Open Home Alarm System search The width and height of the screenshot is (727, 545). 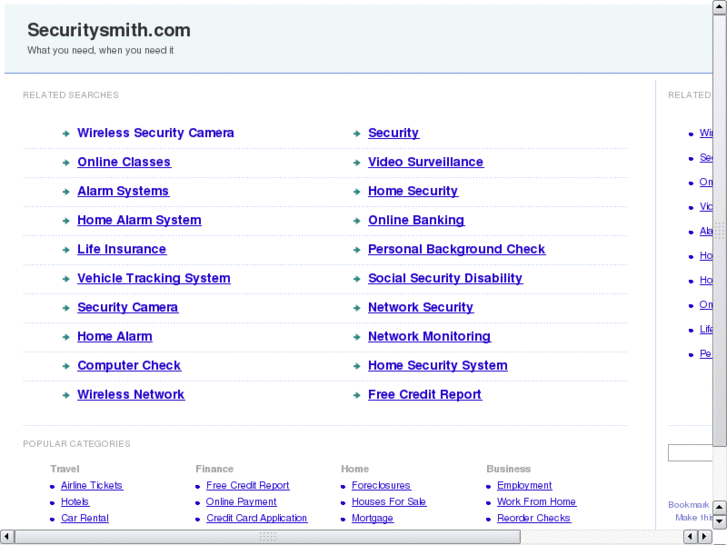[x=139, y=220]
